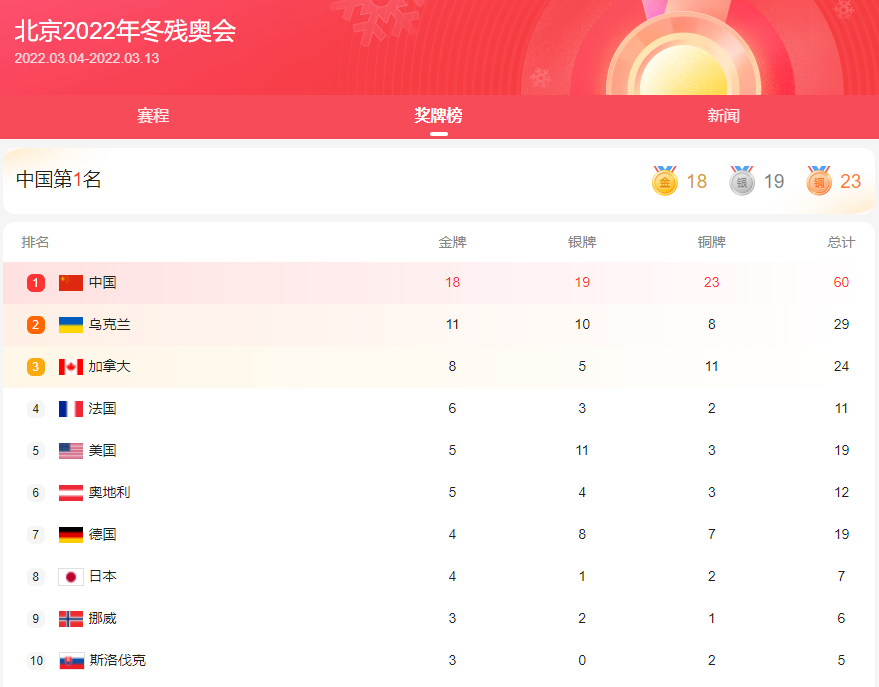Click the Ukraine flag icon

point(71,325)
